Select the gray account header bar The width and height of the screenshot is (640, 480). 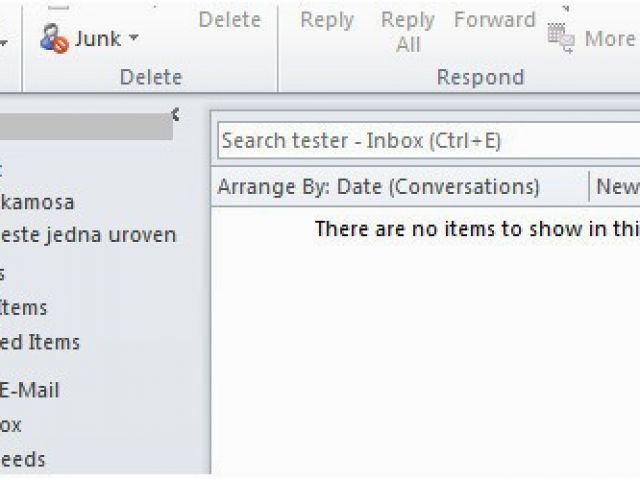click(x=86, y=127)
